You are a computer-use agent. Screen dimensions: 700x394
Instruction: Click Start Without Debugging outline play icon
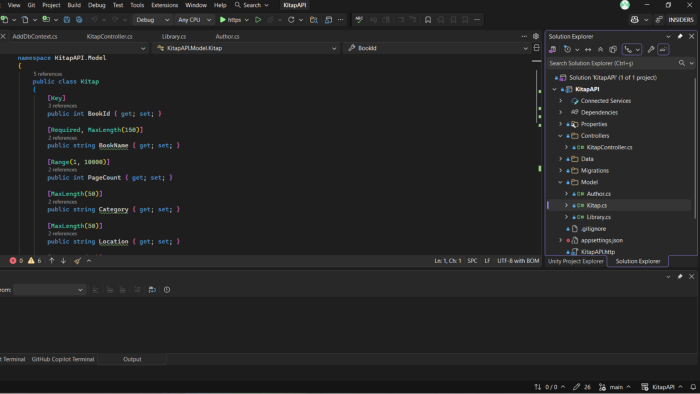tap(258, 20)
